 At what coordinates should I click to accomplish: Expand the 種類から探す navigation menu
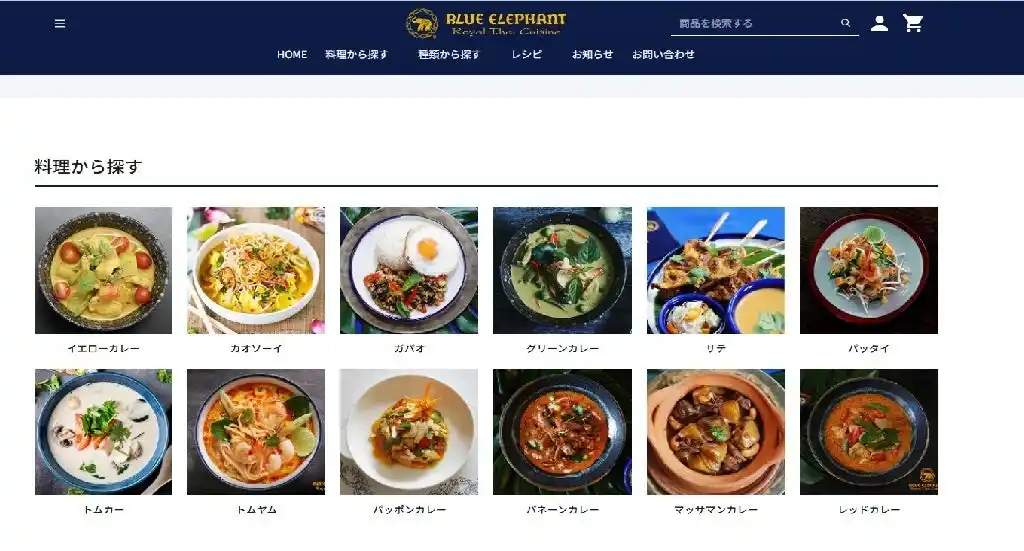tap(449, 54)
